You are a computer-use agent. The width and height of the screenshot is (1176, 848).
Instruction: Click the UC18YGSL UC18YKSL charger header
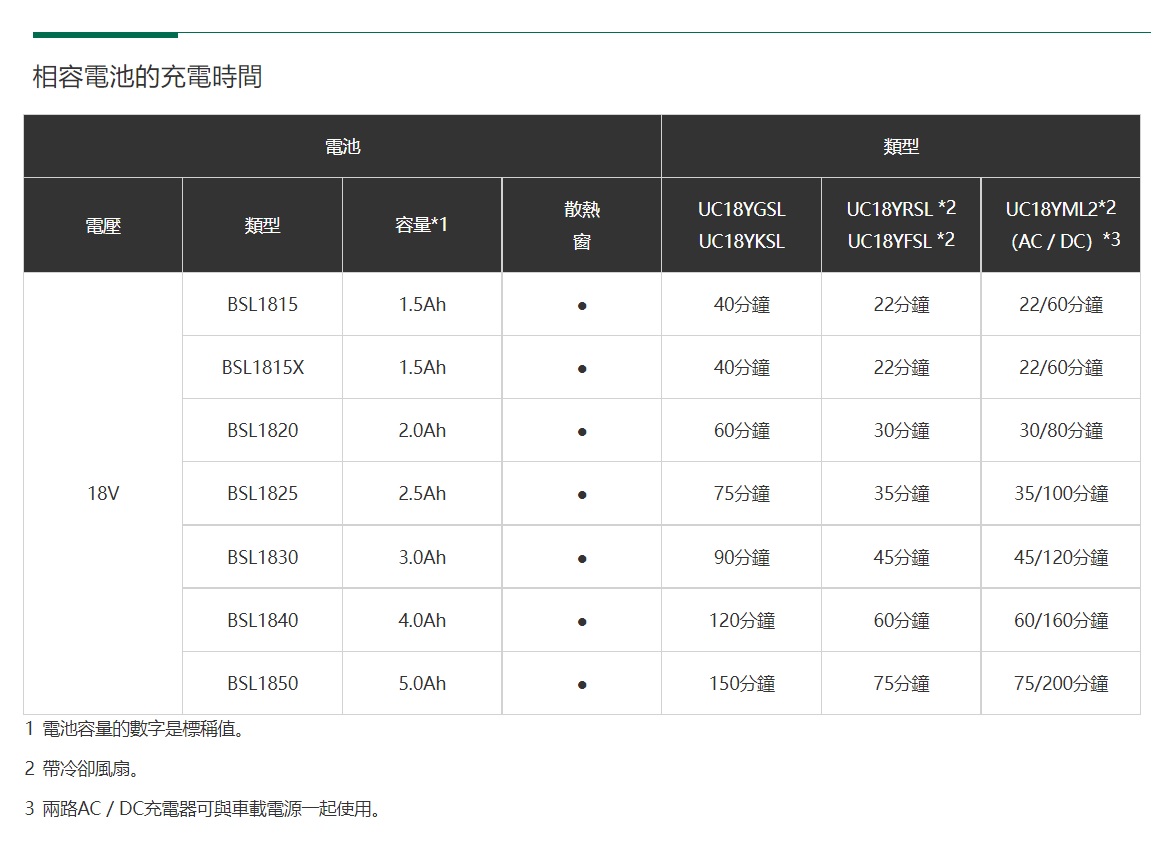click(x=741, y=226)
